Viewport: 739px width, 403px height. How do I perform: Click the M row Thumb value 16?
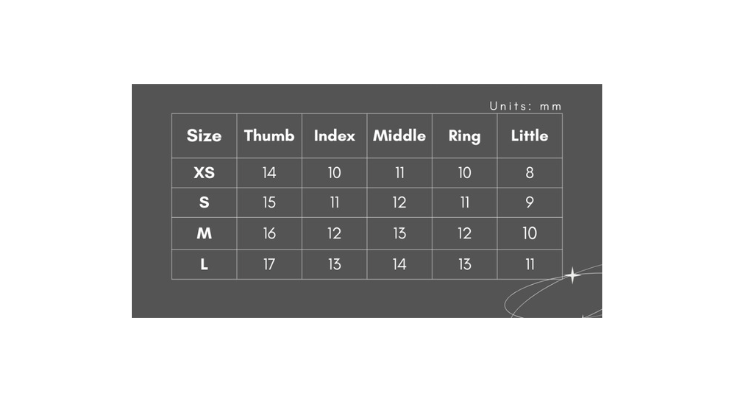(x=269, y=234)
